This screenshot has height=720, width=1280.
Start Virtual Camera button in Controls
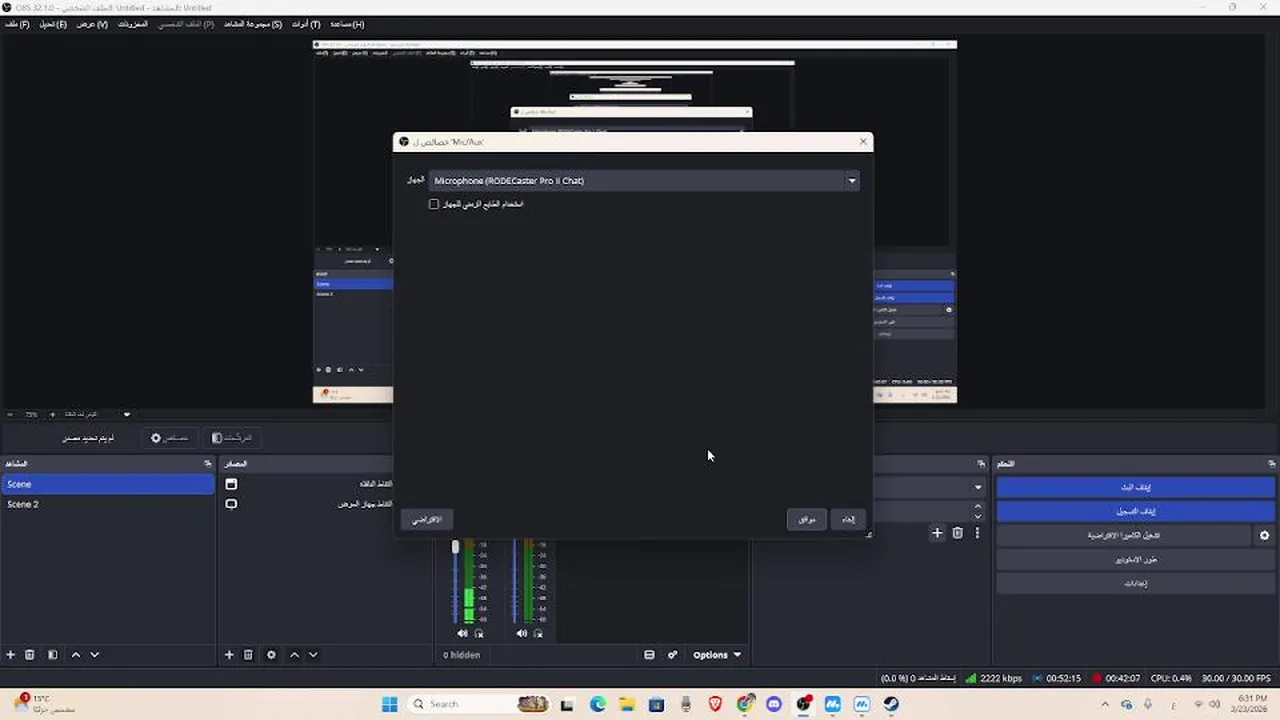pos(1124,535)
